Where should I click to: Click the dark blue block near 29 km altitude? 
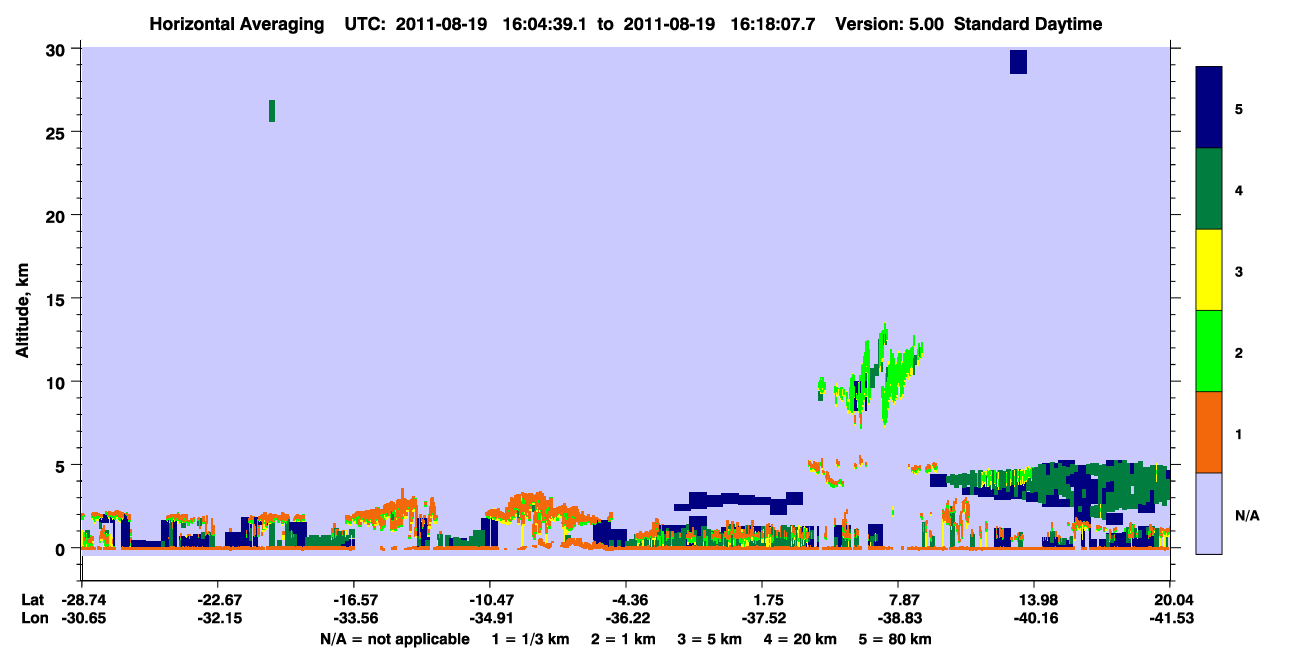1018,62
